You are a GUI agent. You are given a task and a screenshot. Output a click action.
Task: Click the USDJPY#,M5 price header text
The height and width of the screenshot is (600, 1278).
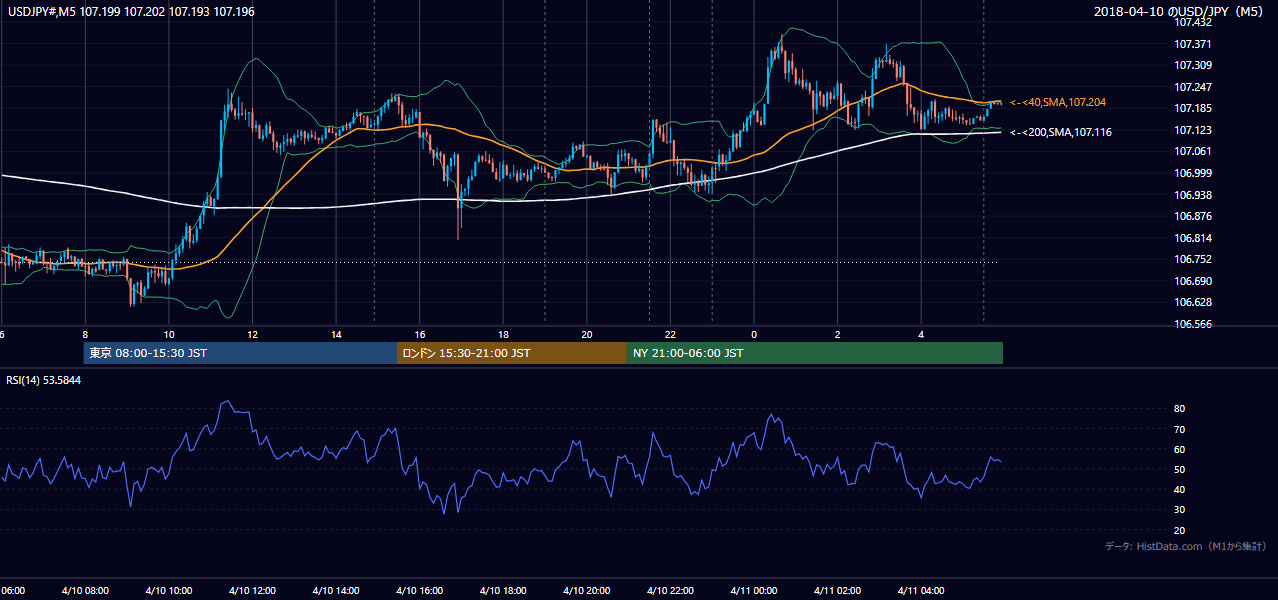point(130,12)
